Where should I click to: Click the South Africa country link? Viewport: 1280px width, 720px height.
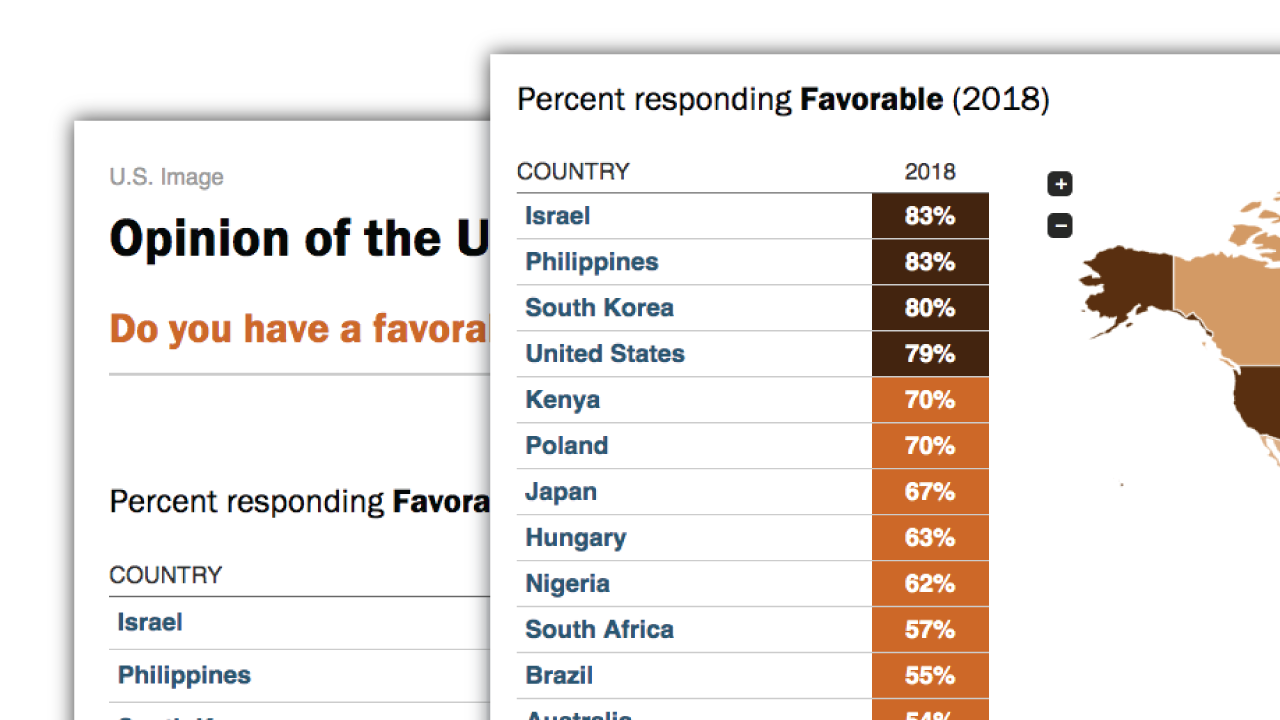599,630
